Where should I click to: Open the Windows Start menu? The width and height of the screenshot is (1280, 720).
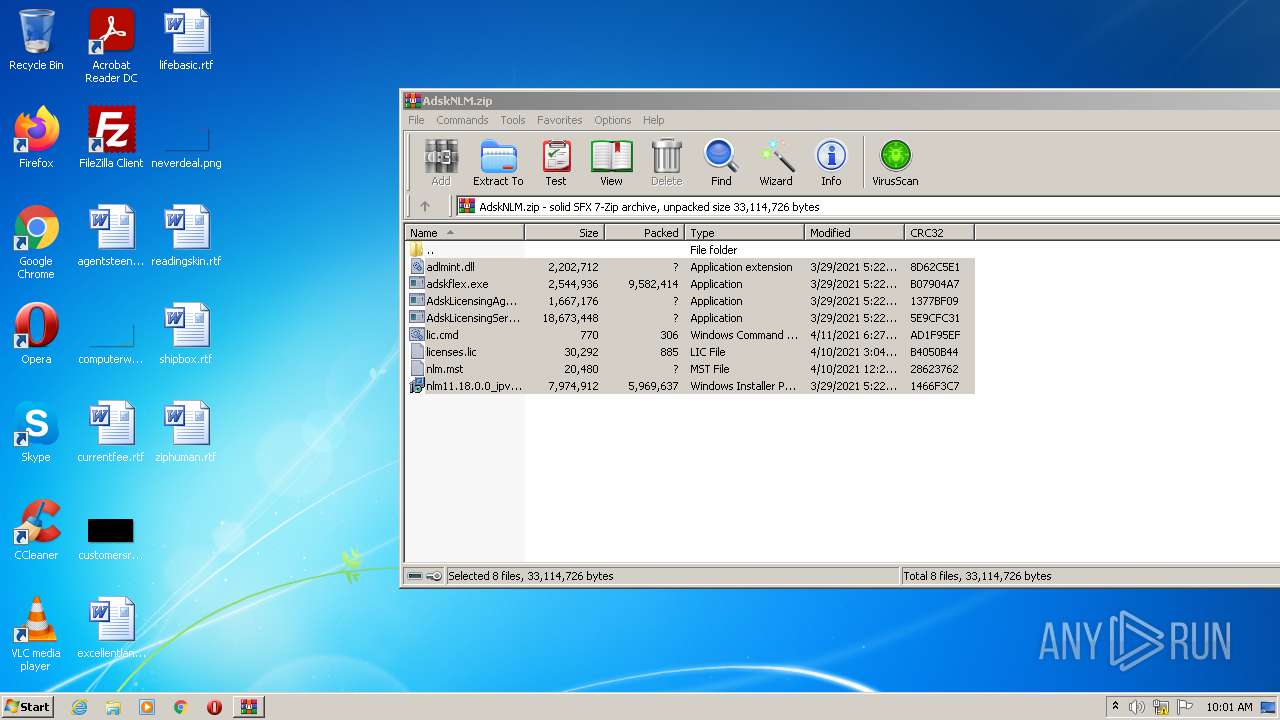[x=27, y=707]
